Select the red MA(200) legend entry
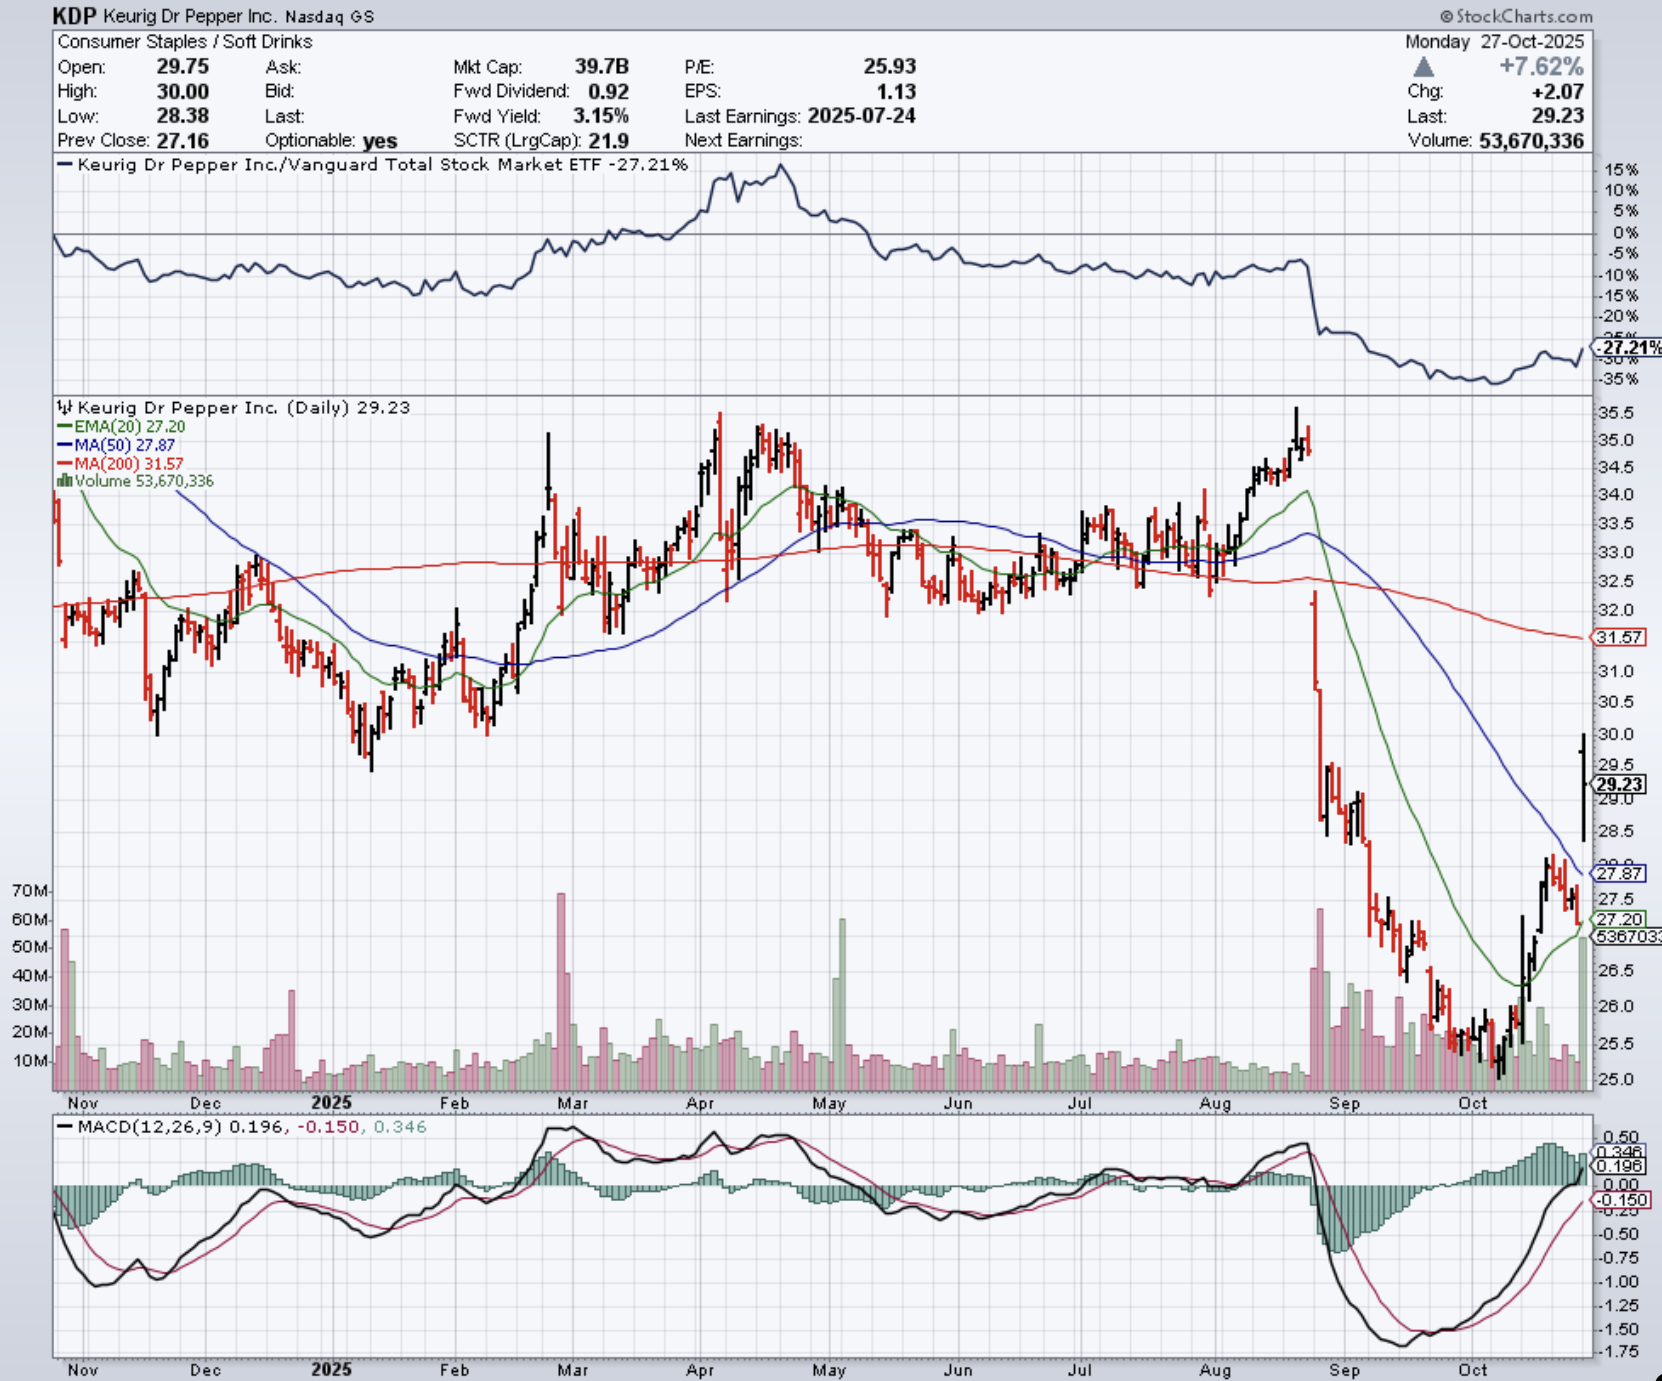The height and width of the screenshot is (1381, 1662). (x=120, y=463)
